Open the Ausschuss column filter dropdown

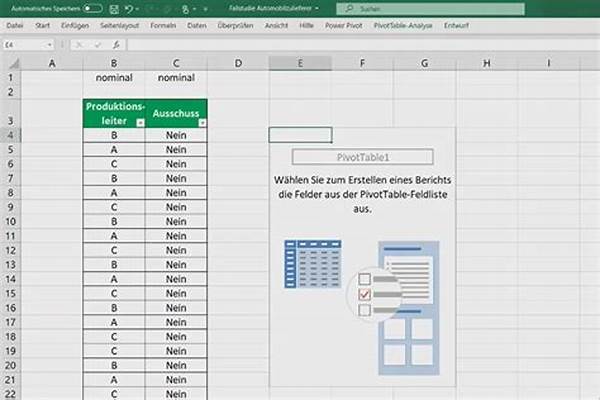point(203,122)
